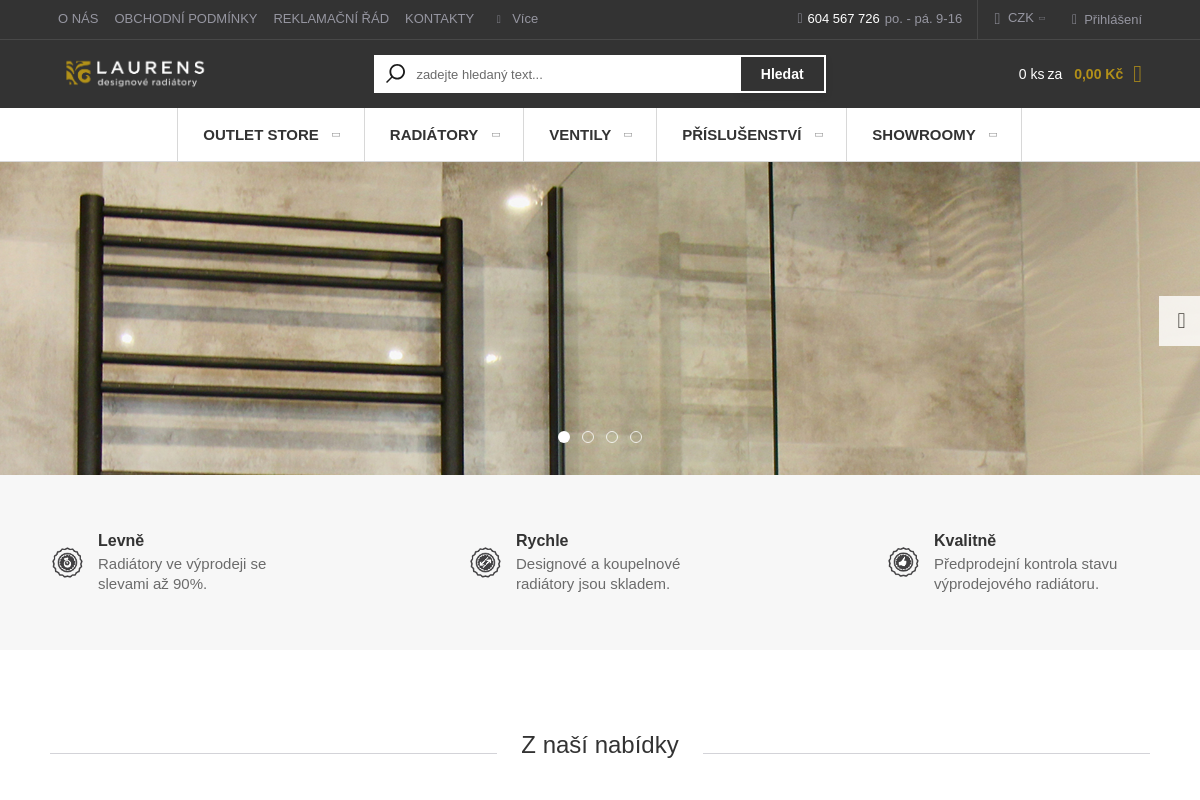1200x800 pixels.
Task: Click the piggy bank icon beside Levně
Action: click(67, 562)
